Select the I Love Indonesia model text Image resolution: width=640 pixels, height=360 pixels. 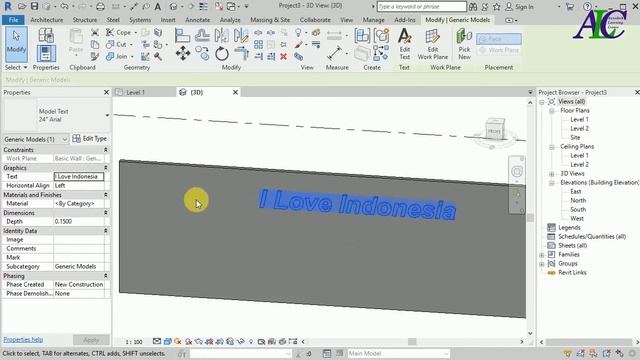pos(358,204)
